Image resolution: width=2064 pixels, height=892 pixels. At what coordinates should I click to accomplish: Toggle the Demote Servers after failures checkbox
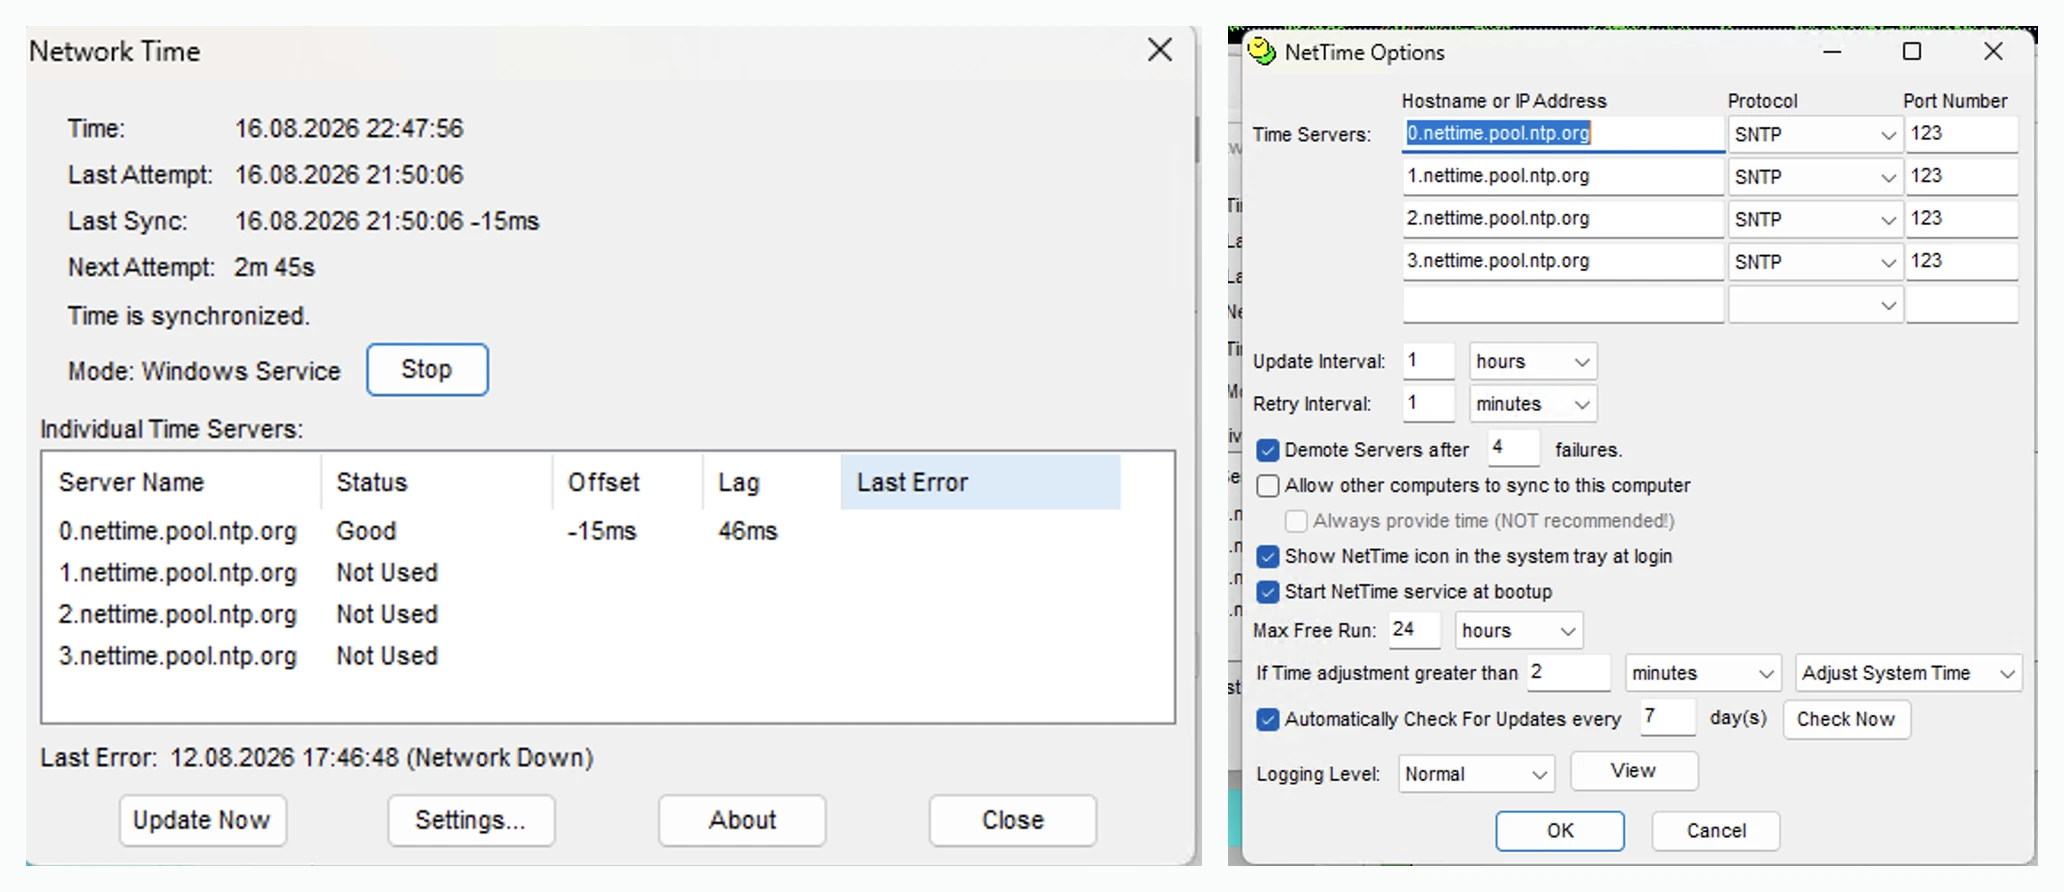[1268, 450]
